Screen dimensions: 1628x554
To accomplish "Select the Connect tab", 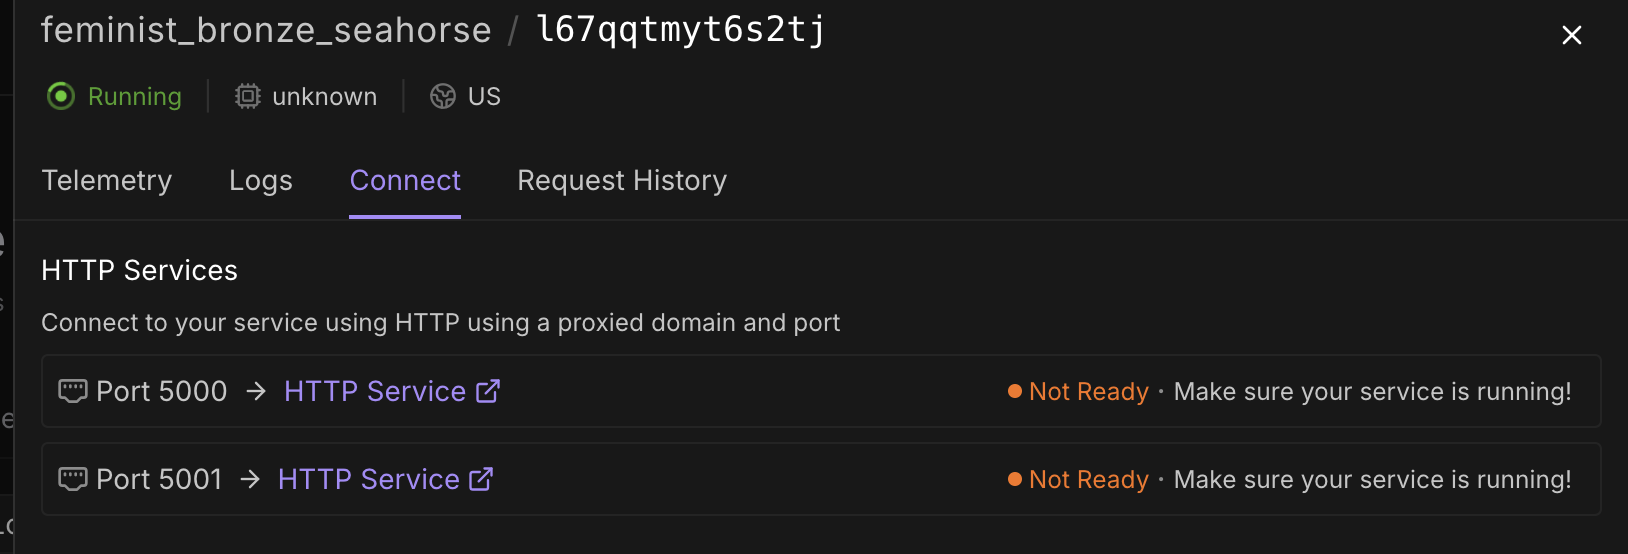I will point(405,181).
